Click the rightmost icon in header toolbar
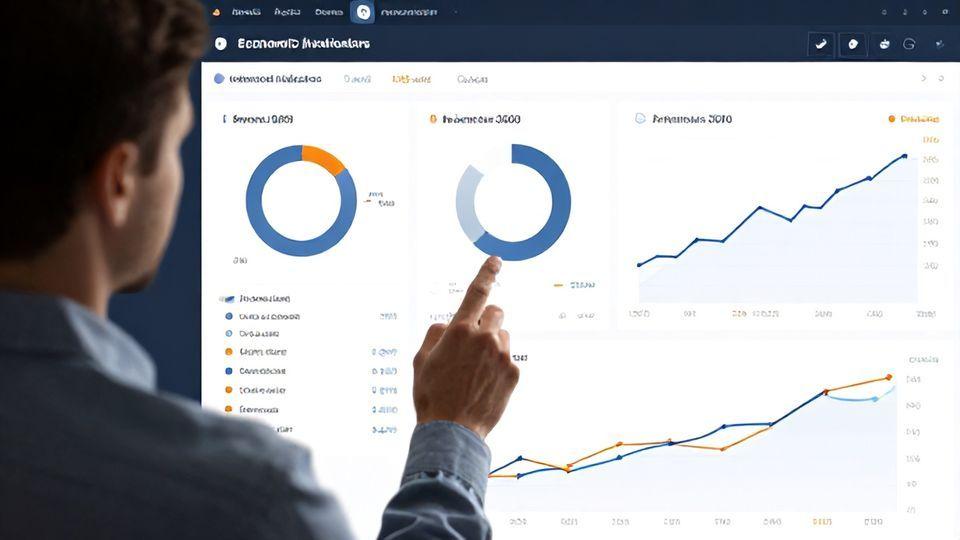 [x=939, y=44]
